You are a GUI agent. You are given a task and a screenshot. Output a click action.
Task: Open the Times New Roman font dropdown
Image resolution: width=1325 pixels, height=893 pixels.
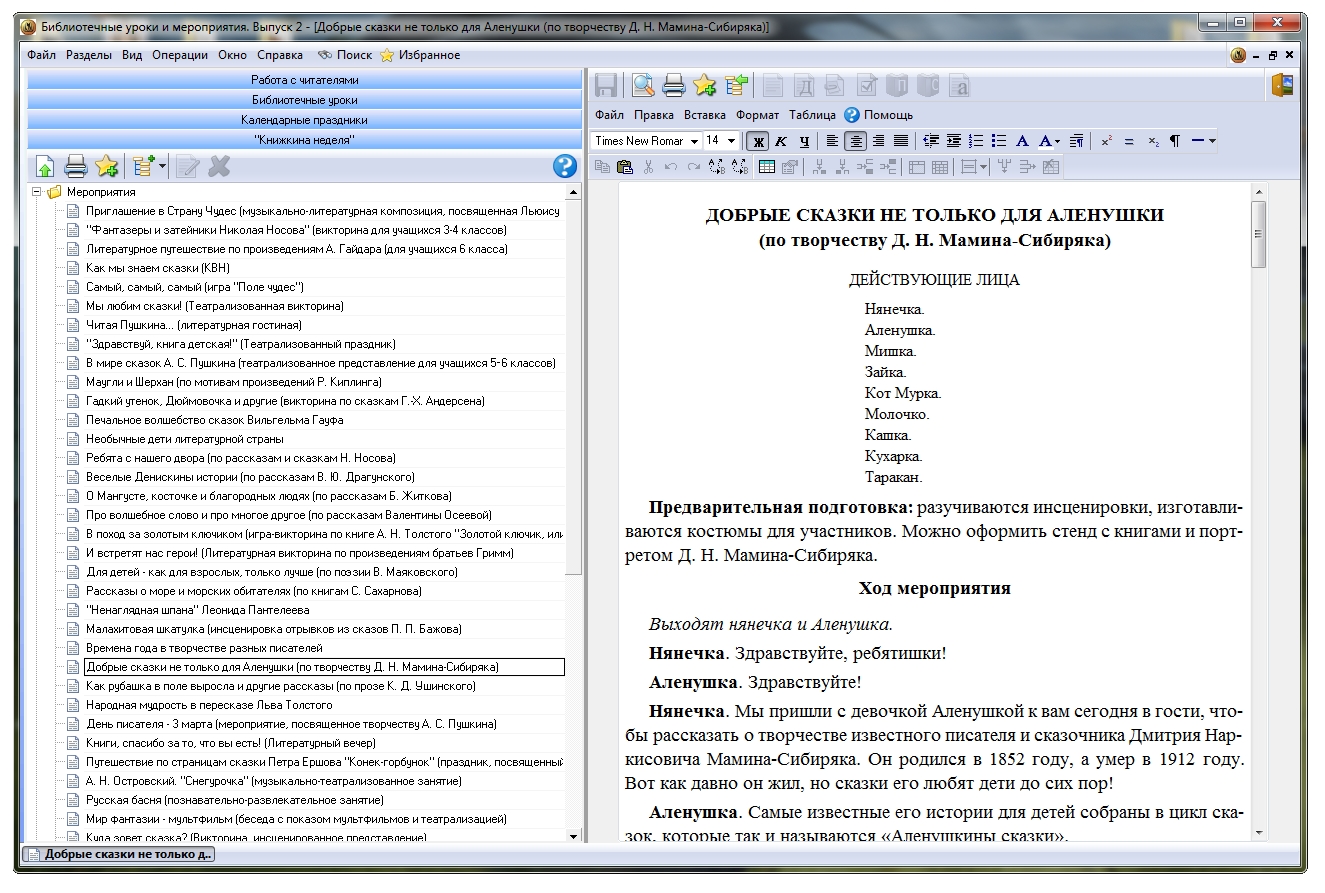click(x=694, y=141)
